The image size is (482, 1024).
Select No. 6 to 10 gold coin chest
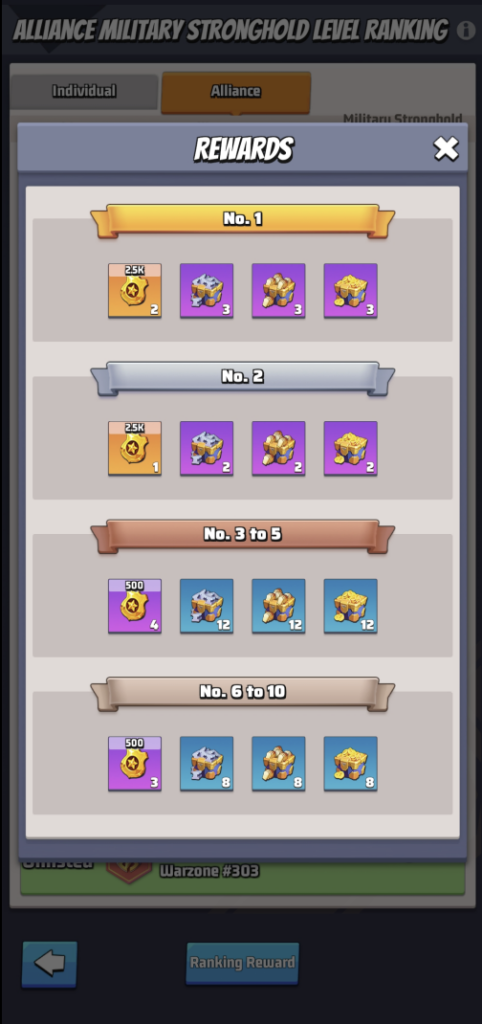(350, 763)
